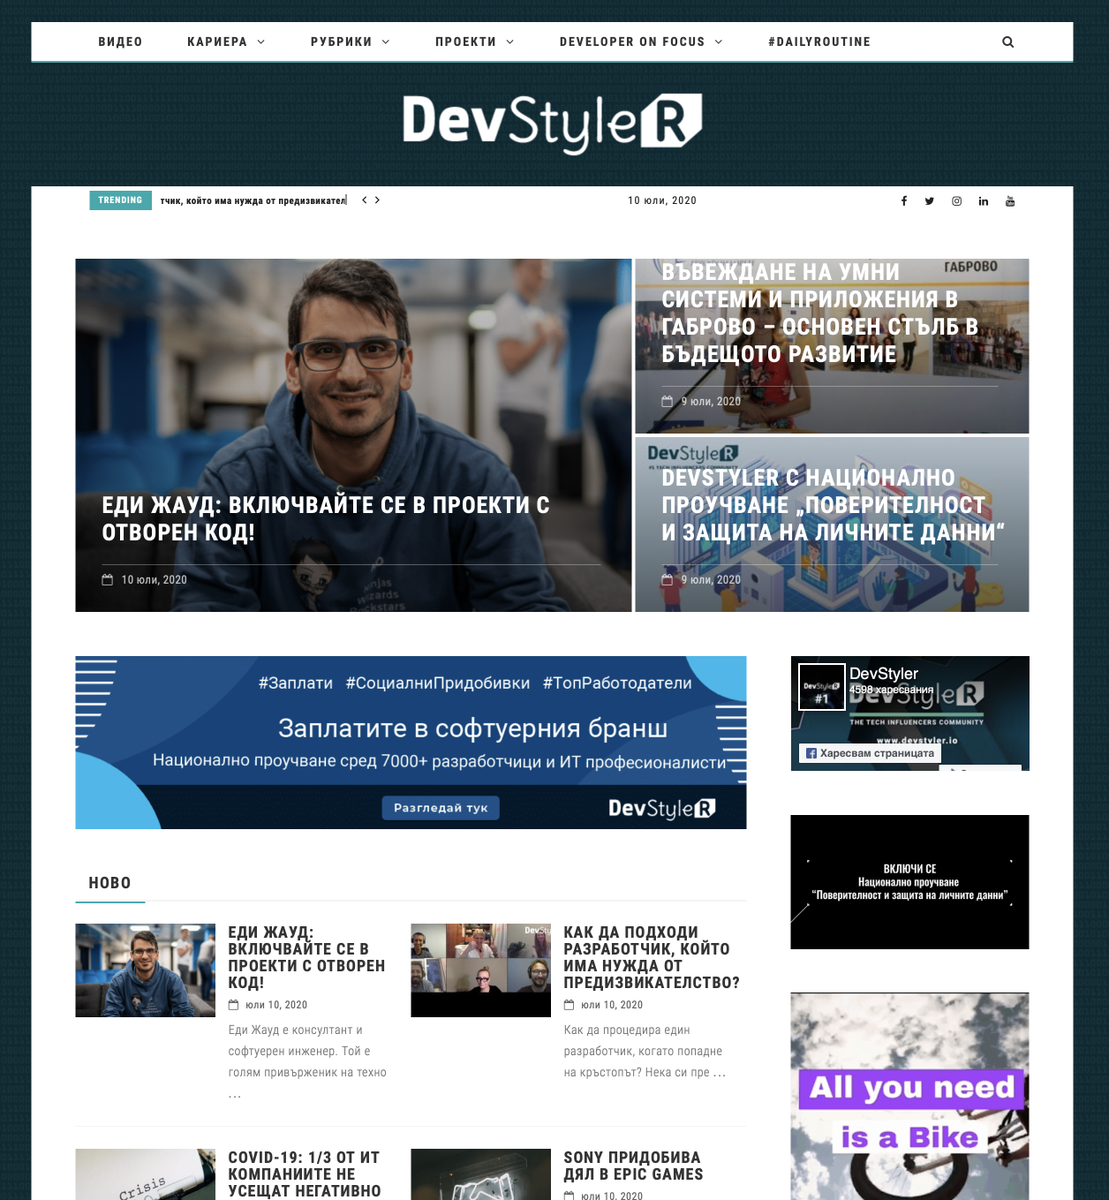Screen dimensions: 1109x1200
Task: Open the ВИДЕО menu item
Action: coord(120,42)
